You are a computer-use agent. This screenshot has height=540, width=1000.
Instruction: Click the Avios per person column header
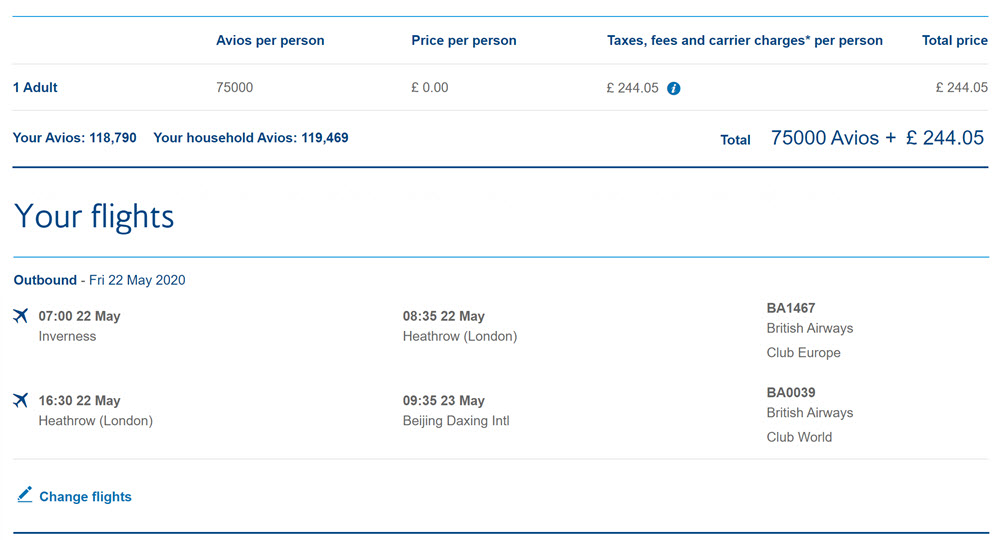[x=270, y=40]
